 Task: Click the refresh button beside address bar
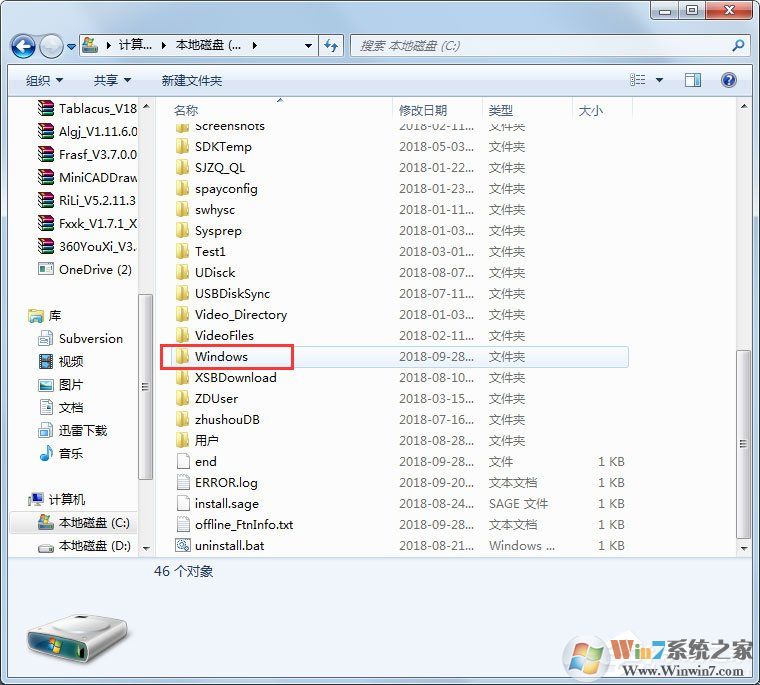coord(331,46)
